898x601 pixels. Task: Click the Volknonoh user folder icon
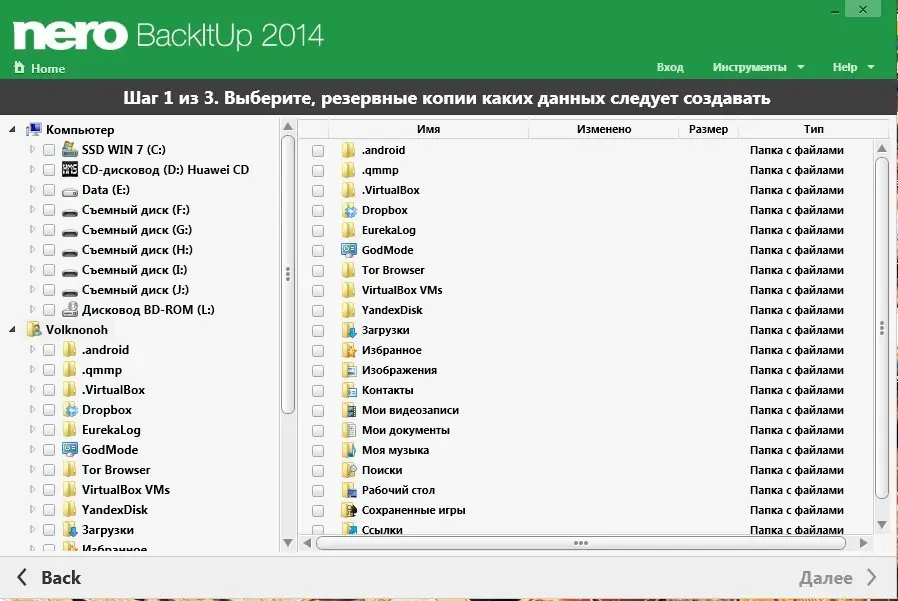(x=34, y=329)
